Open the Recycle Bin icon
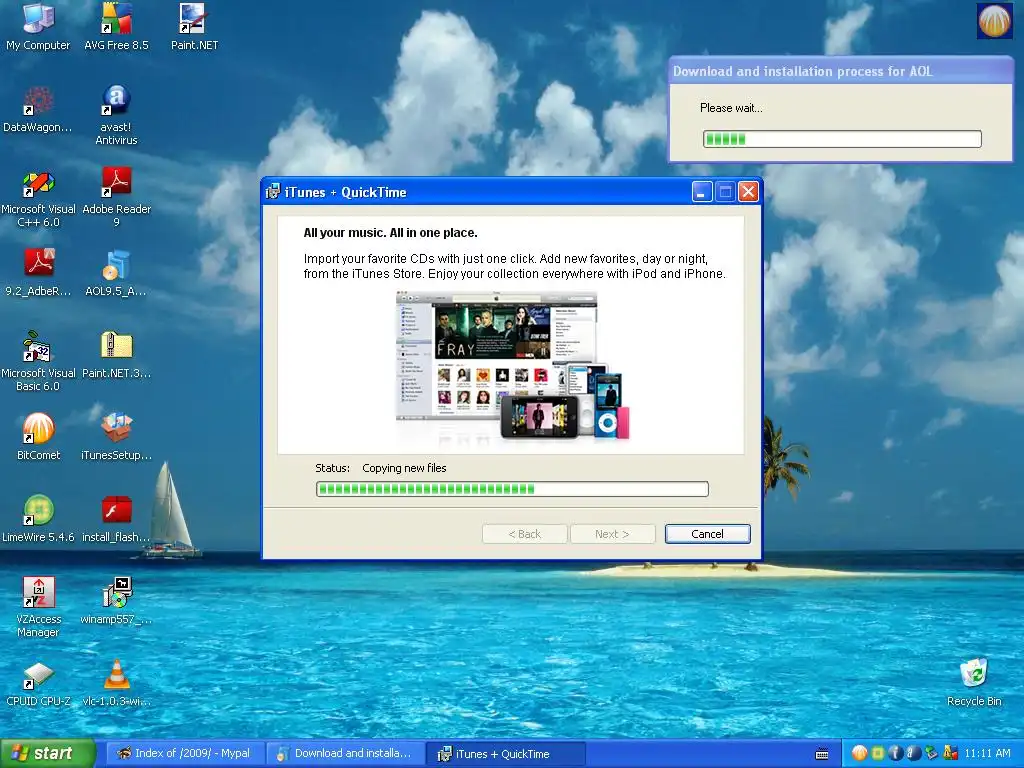The image size is (1024, 768). 974,683
